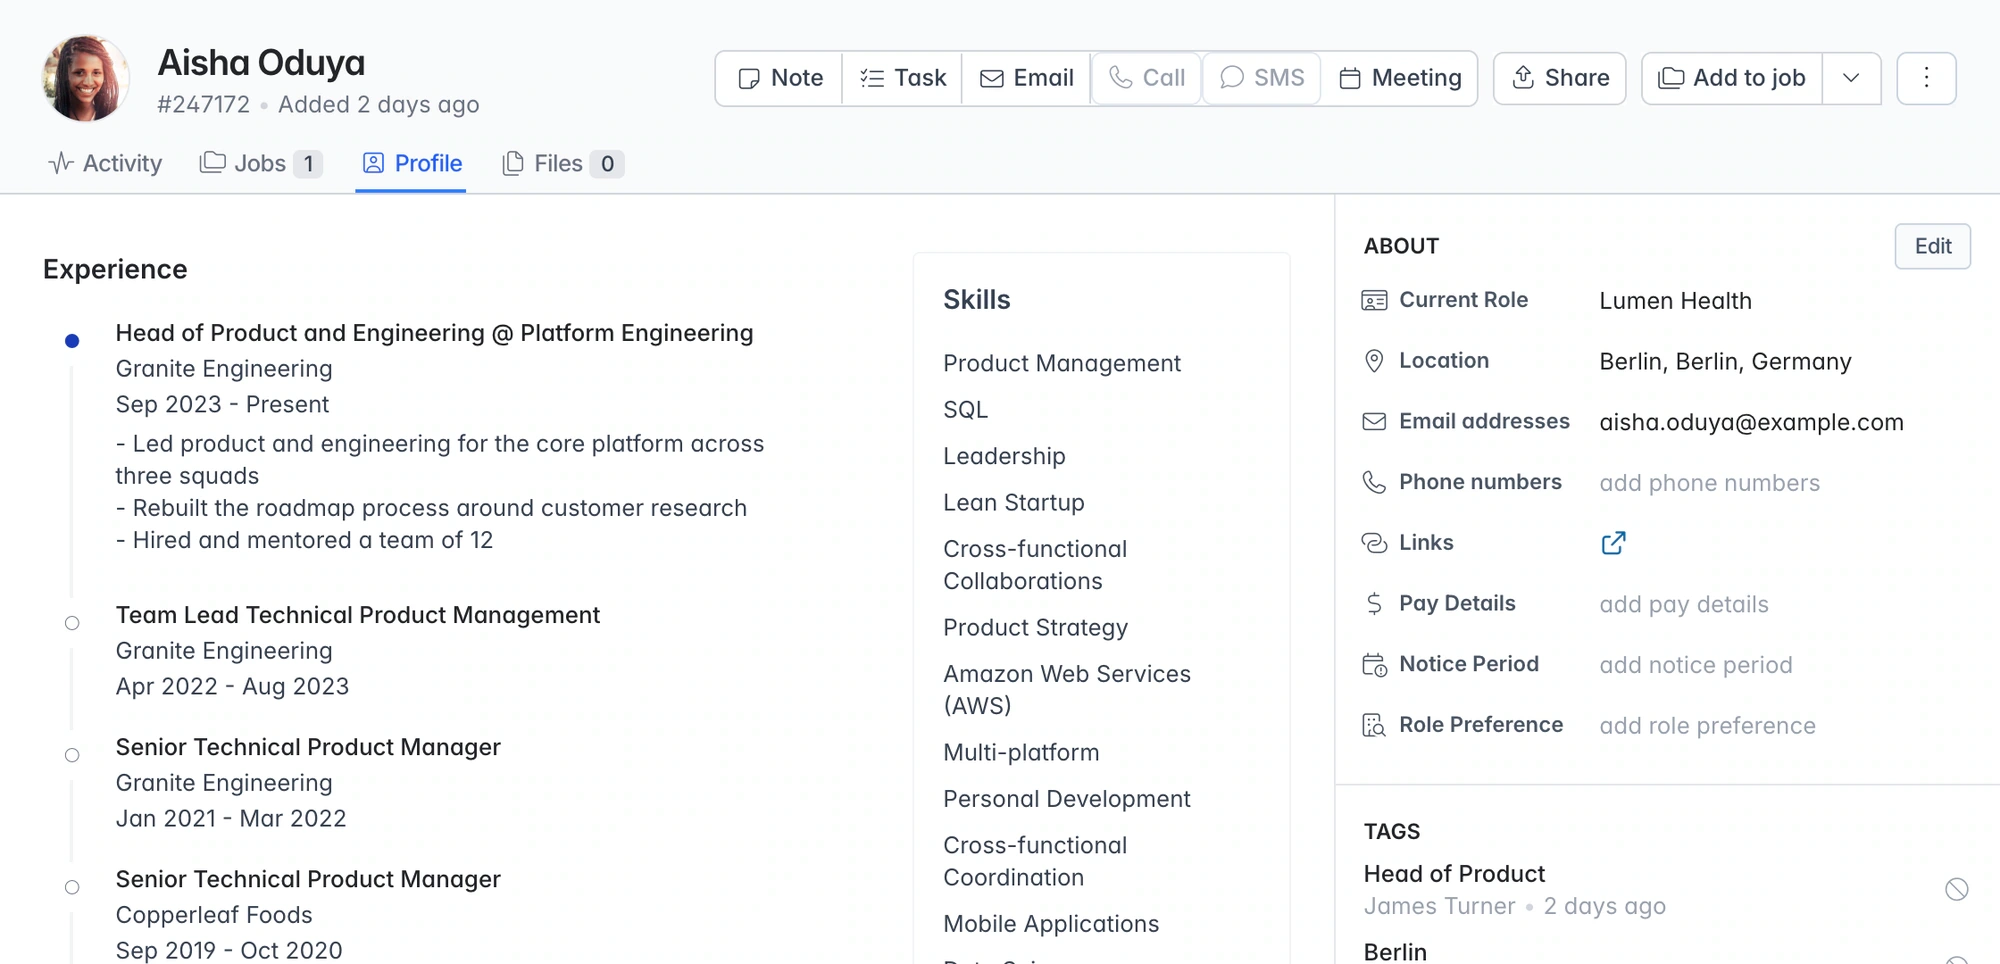Click the candidate ID #247172
Image resolution: width=2000 pixels, height=964 pixels.
click(x=203, y=105)
